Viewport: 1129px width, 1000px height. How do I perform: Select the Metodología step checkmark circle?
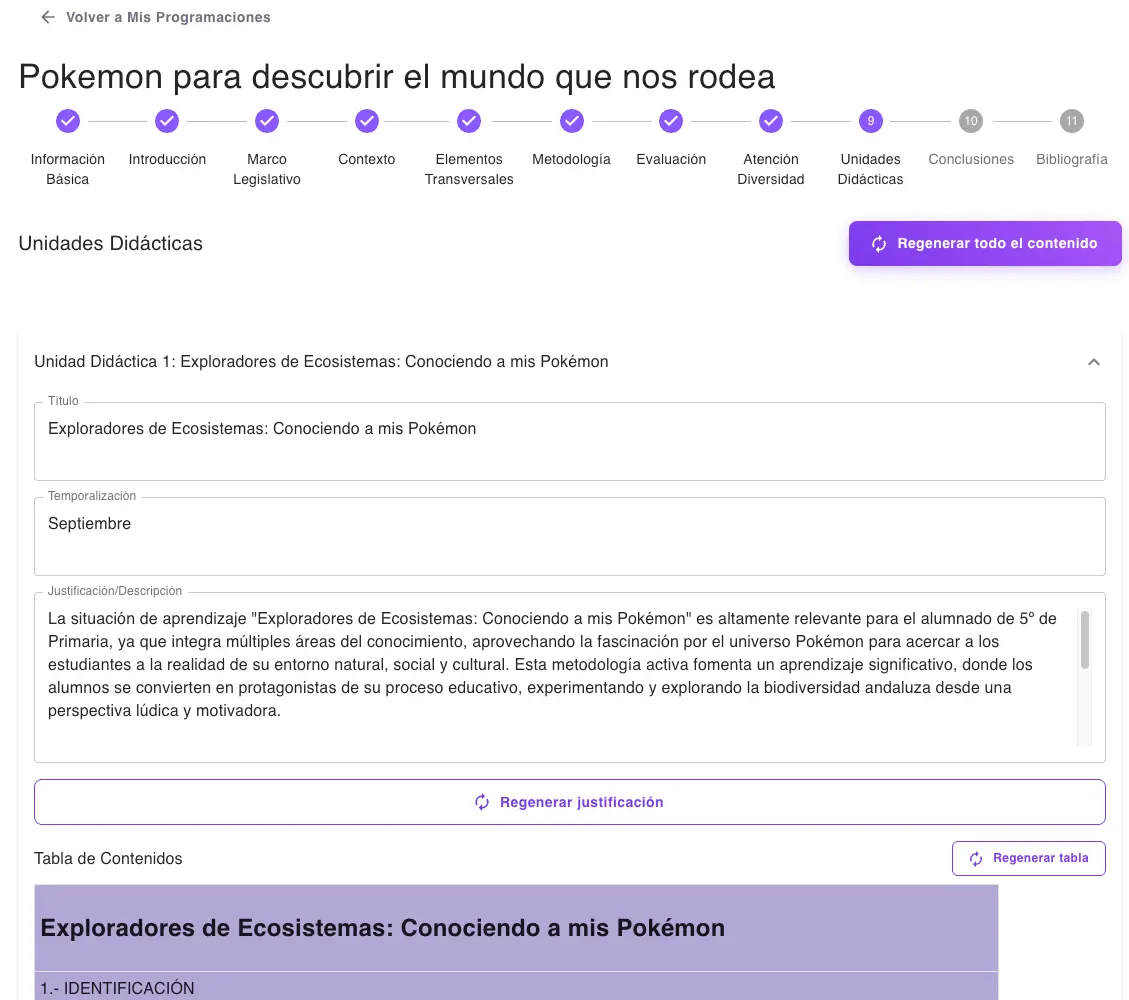click(x=572, y=121)
